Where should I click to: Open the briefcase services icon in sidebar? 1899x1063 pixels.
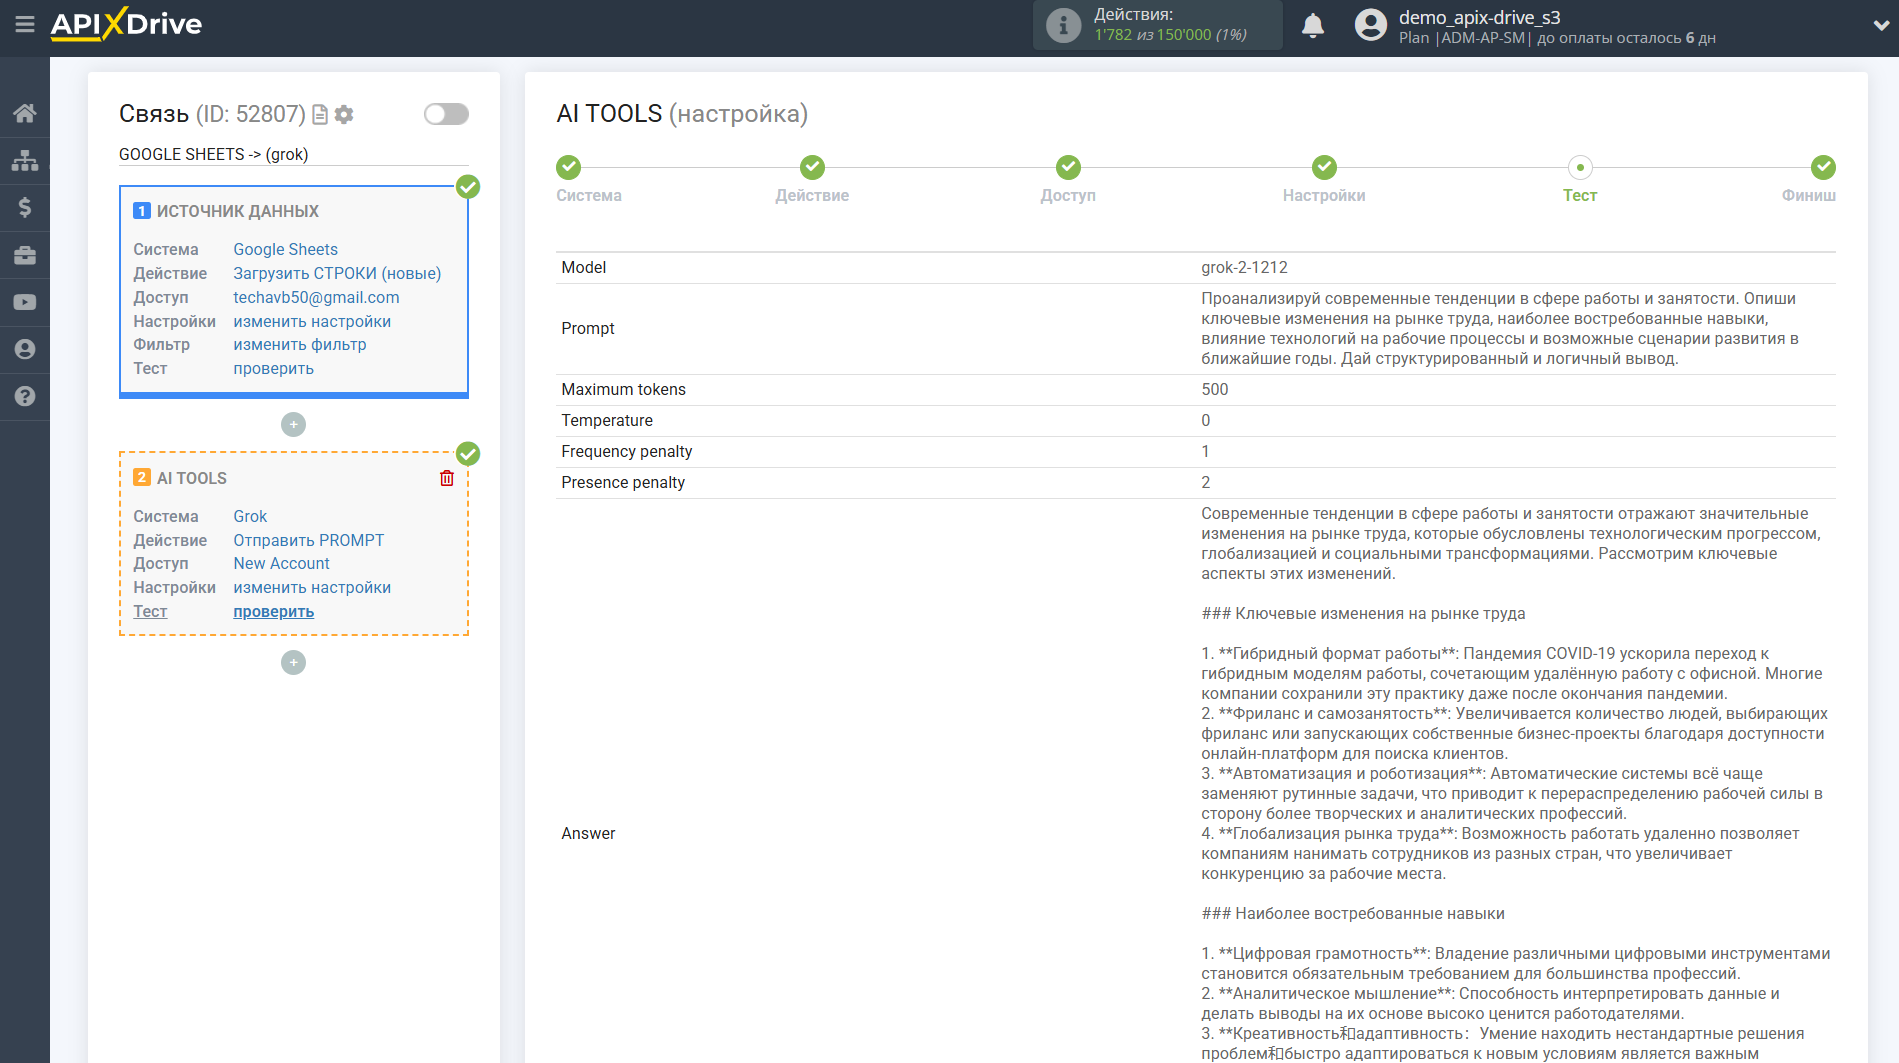(x=25, y=255)
